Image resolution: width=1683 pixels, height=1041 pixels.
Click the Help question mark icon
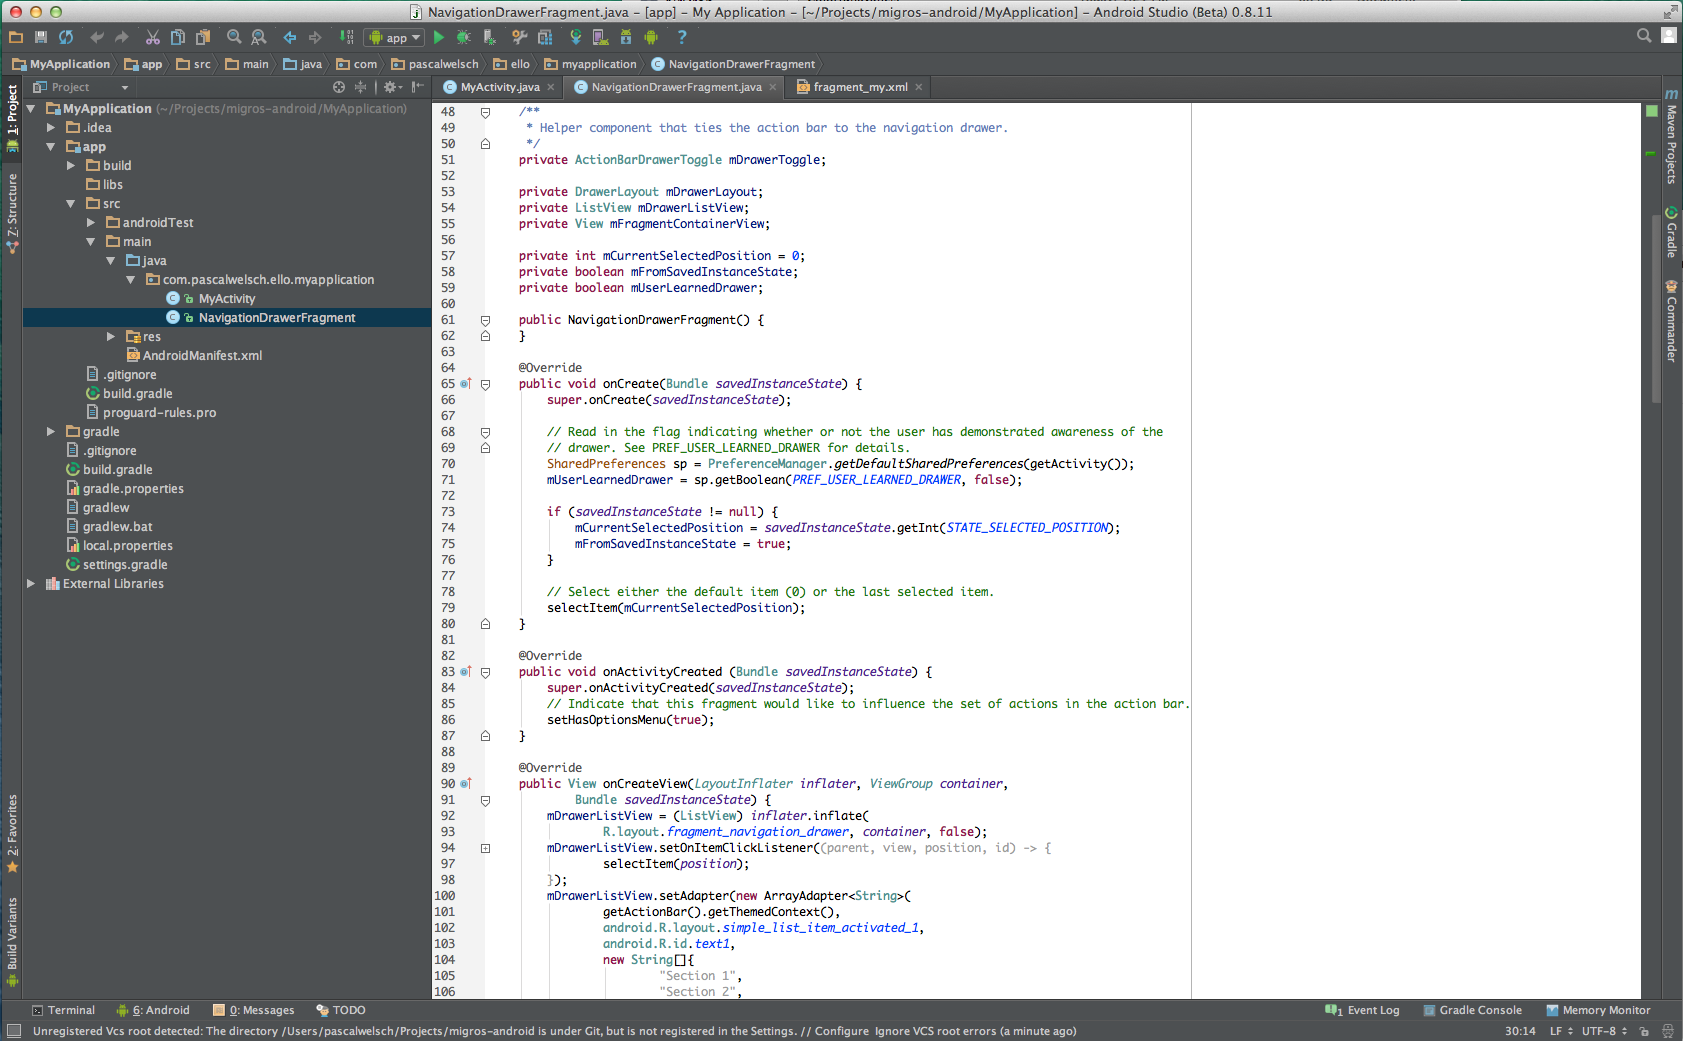[x=682, y=37]
